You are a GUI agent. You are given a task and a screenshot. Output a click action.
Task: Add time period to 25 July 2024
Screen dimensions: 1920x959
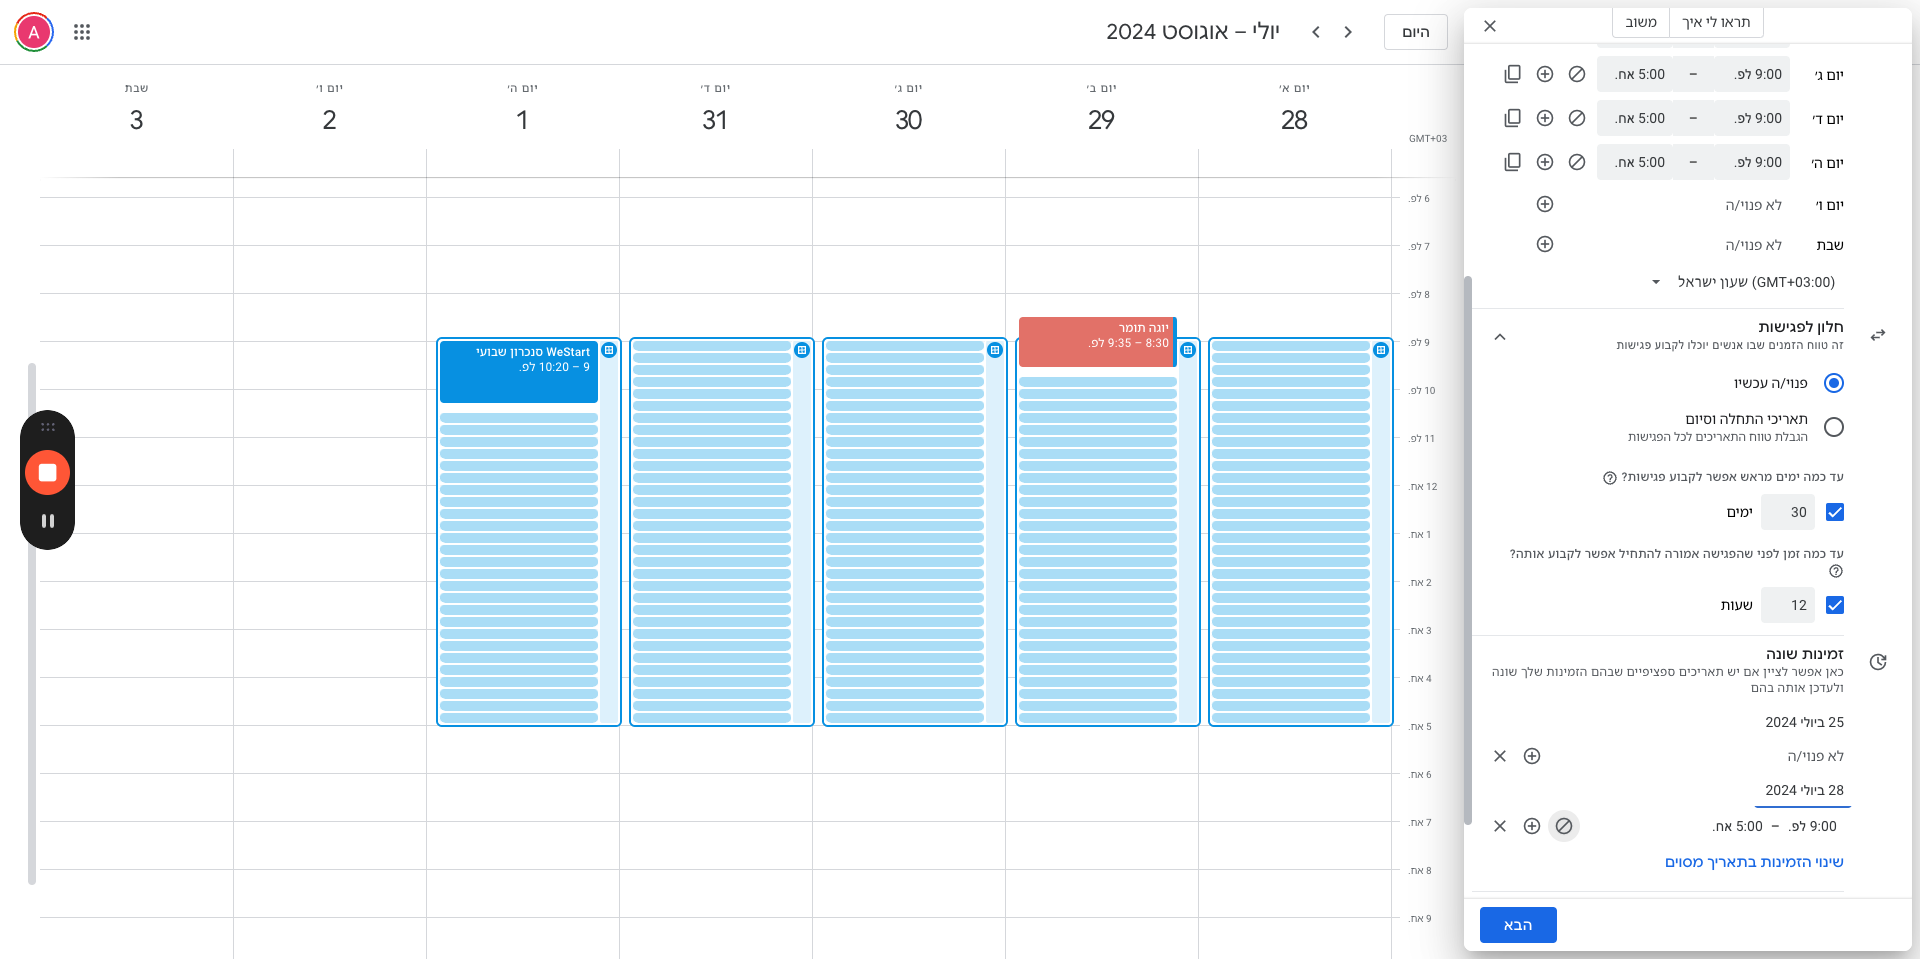[x=1532, y=756]
